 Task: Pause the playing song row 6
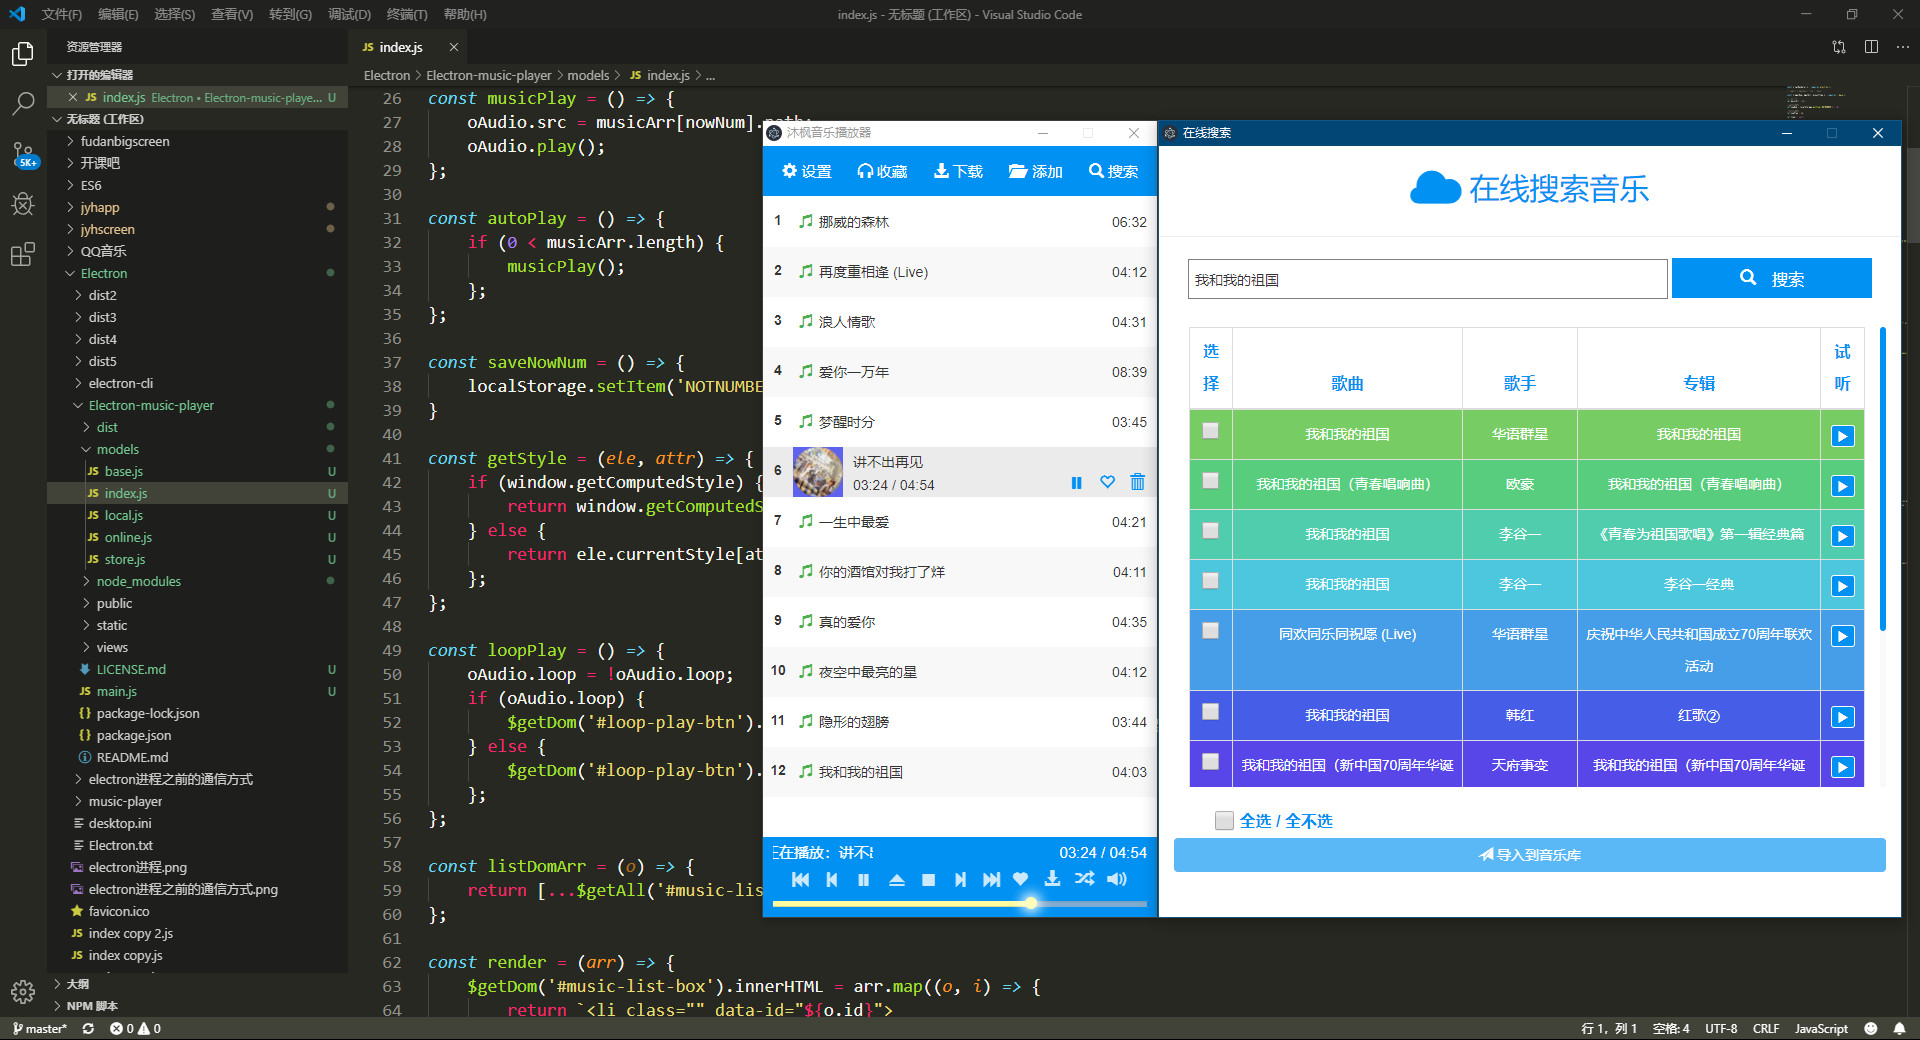point(1076,483)
